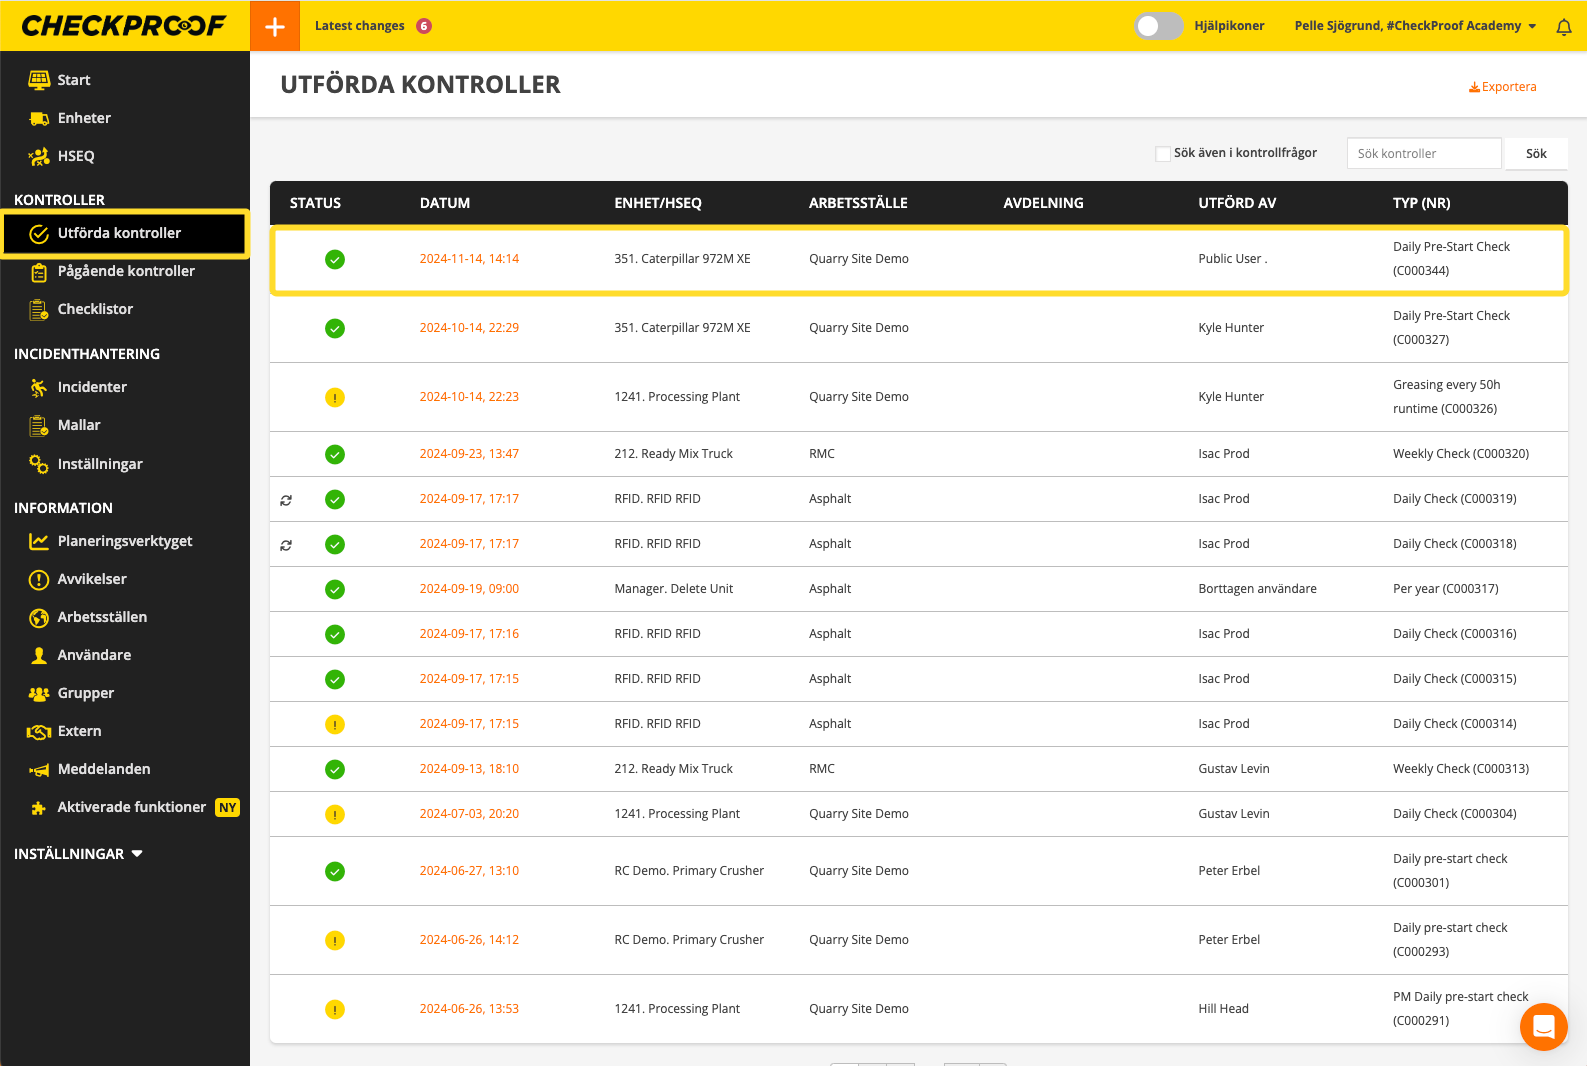Click sync icon on C000319 row
This screenshot has width=1587, height=1066.
[286, 500]
